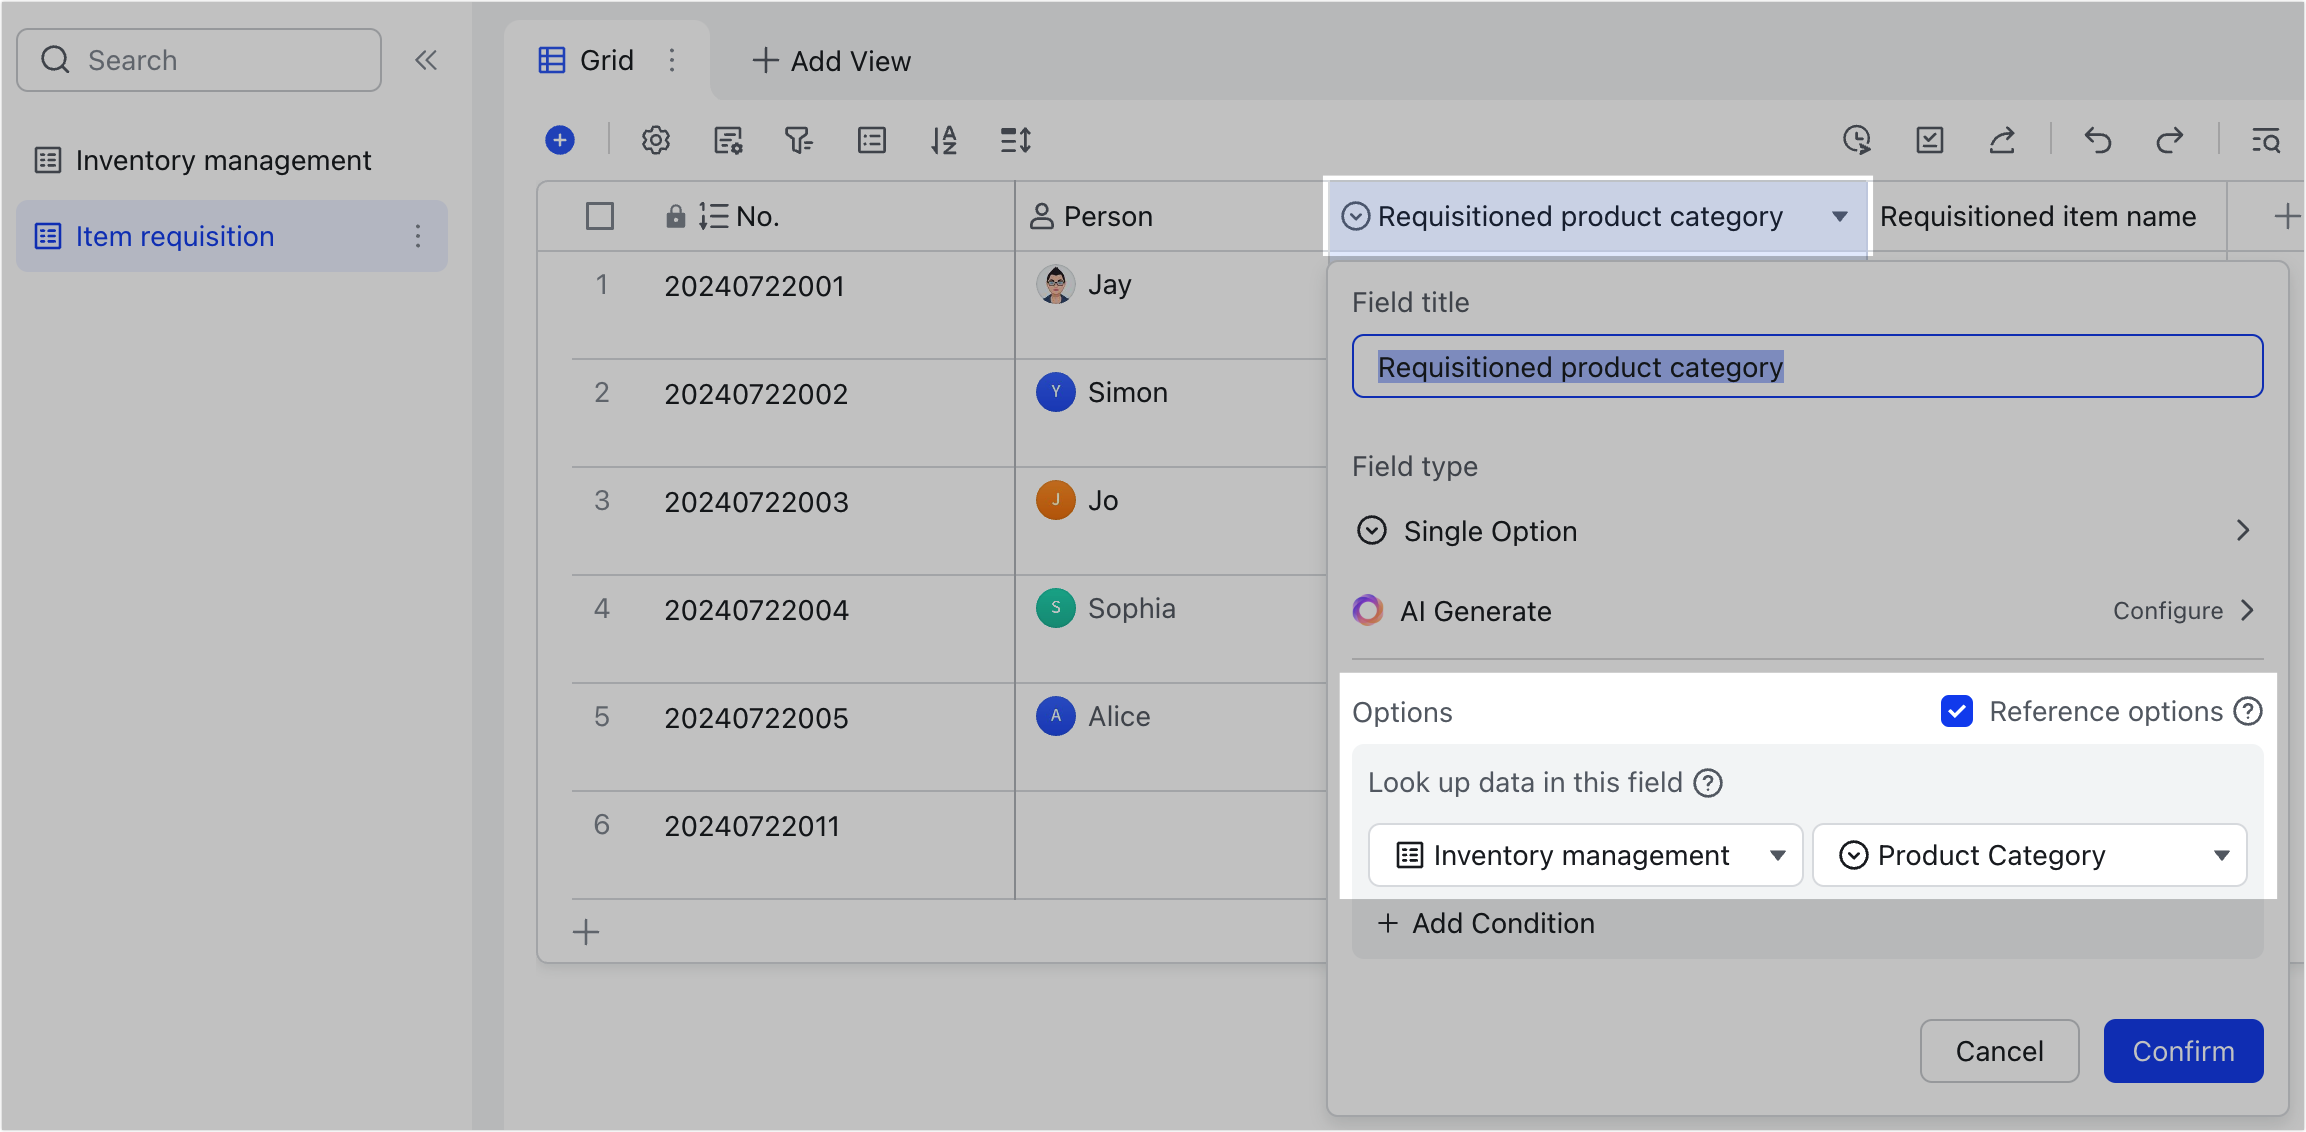The width and height of the screenshot is (2306, 1132).
Task: Confirm the field settings
Action: (2183, 1050)
